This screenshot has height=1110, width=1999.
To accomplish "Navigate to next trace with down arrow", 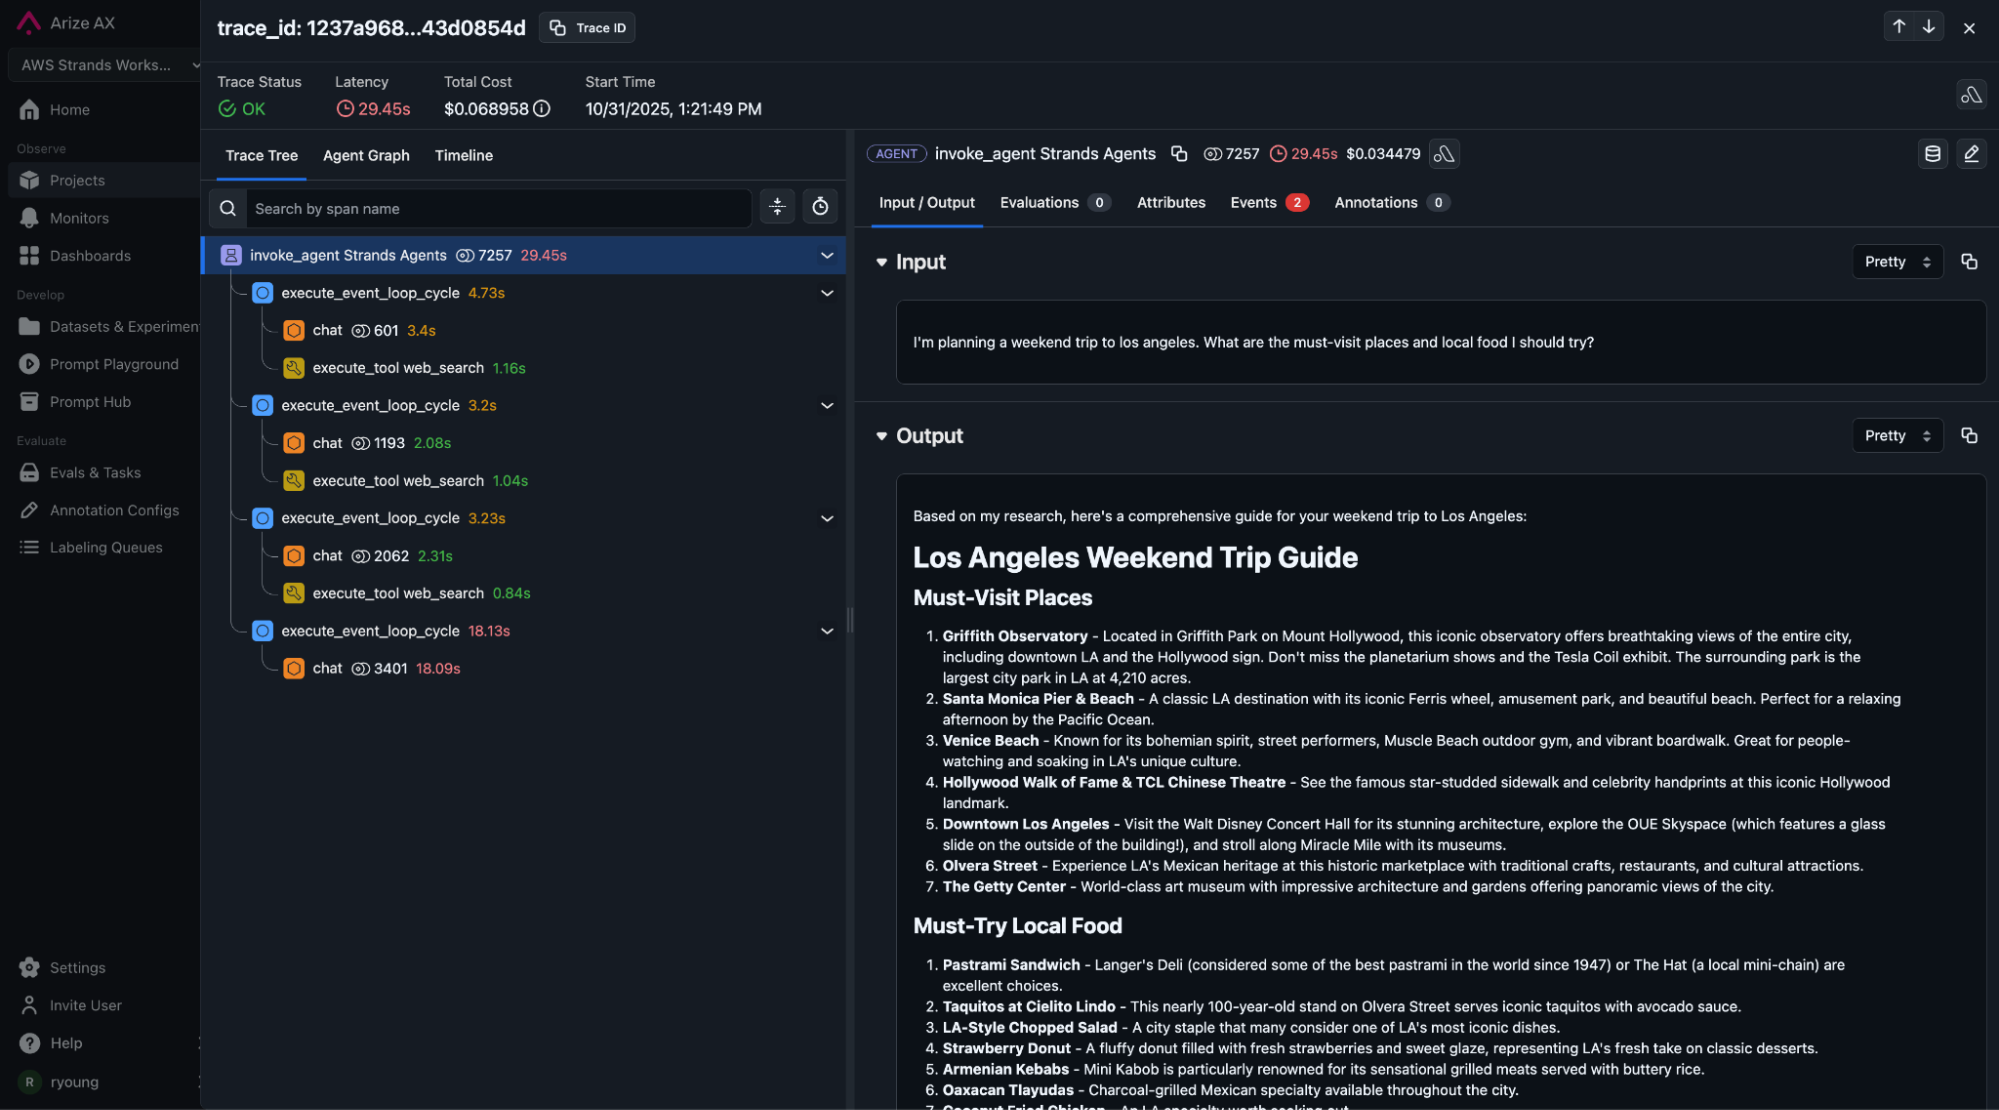I will click(1929, 26).
